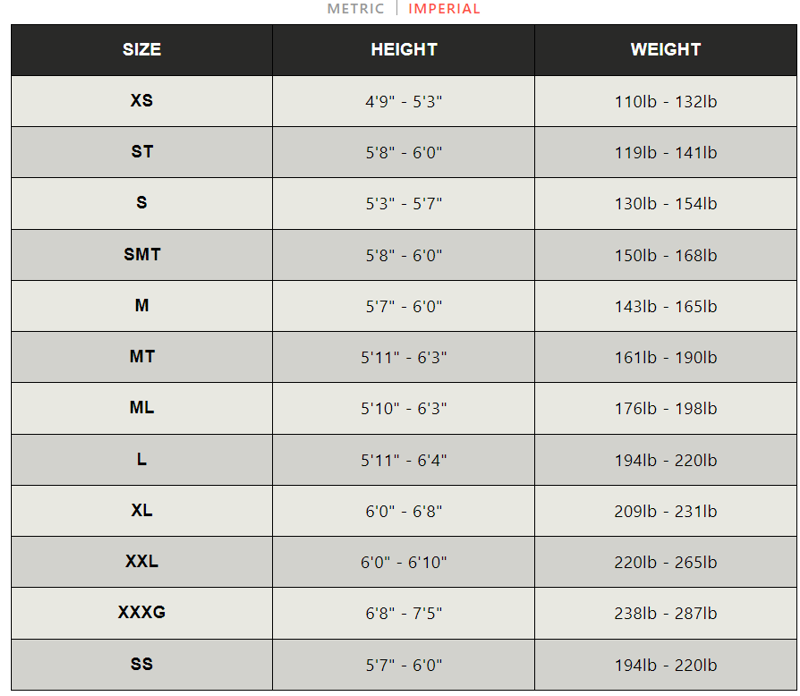This screenshot has height=696, width=800.
Task: Select the XS size row
Action: [x=141, y=101]
